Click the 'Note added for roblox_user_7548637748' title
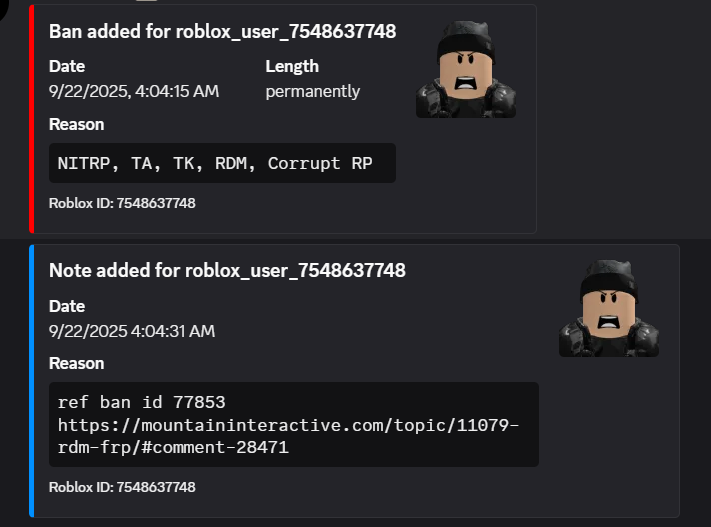 [227, 271]
